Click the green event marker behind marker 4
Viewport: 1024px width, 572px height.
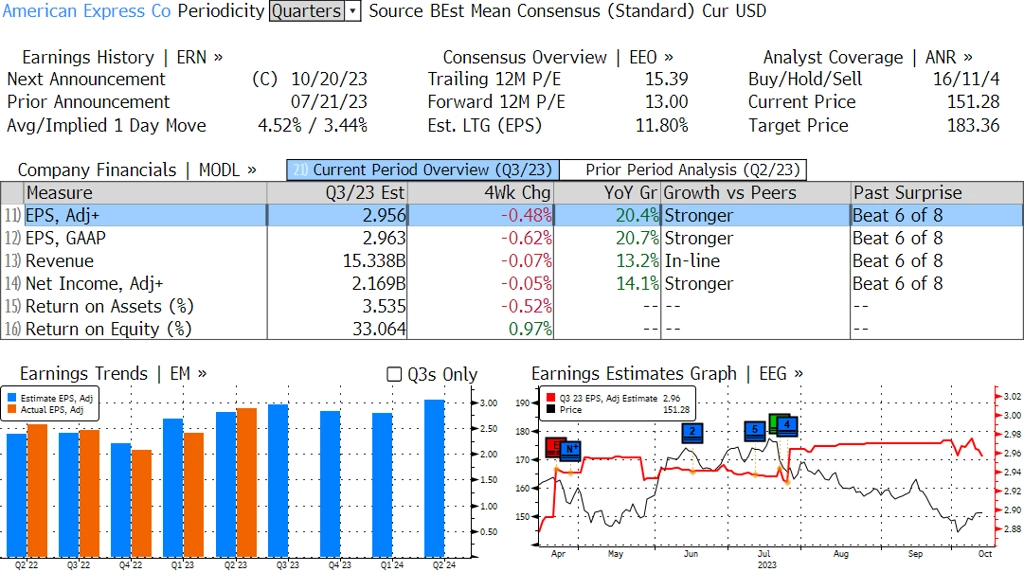(x=774, y=423)
